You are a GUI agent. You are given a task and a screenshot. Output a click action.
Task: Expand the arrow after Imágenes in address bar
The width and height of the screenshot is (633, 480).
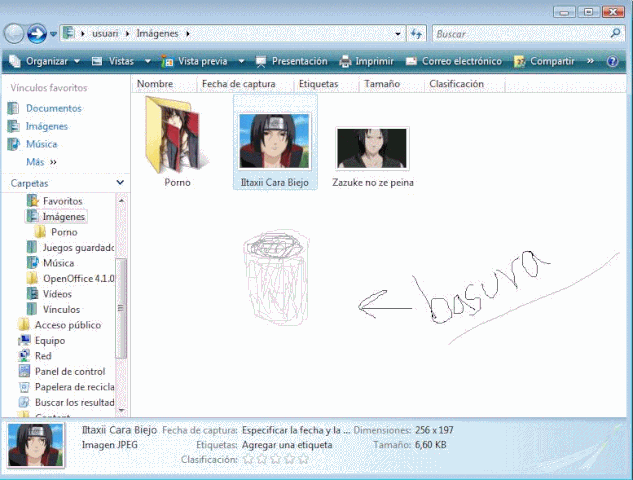[188, 34]
